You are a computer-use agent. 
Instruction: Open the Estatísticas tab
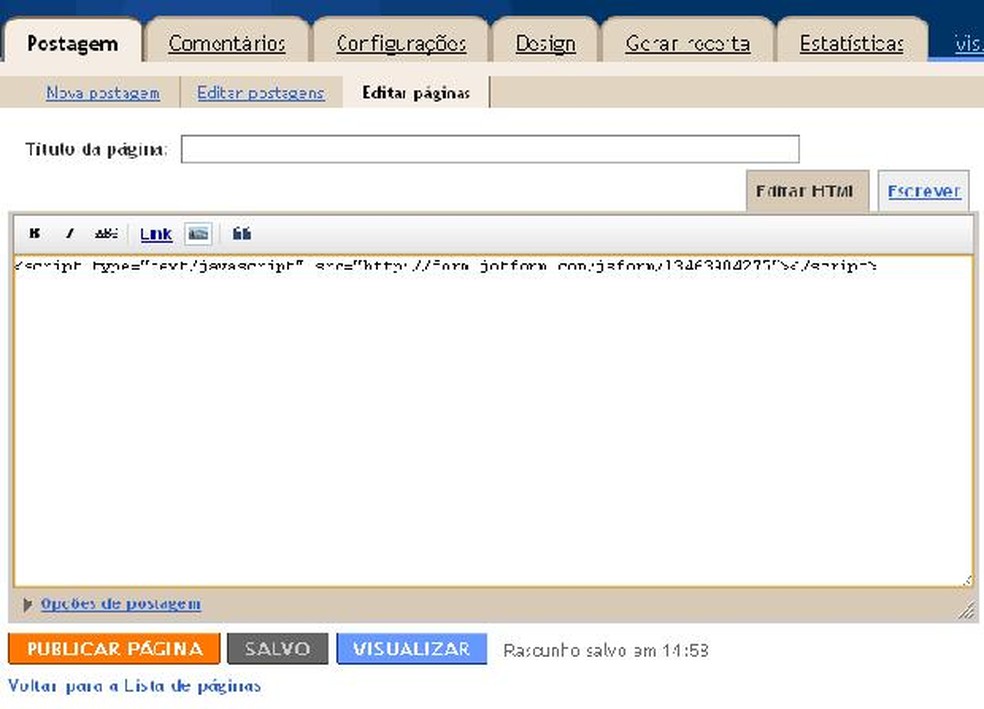[x=852, y=44]
